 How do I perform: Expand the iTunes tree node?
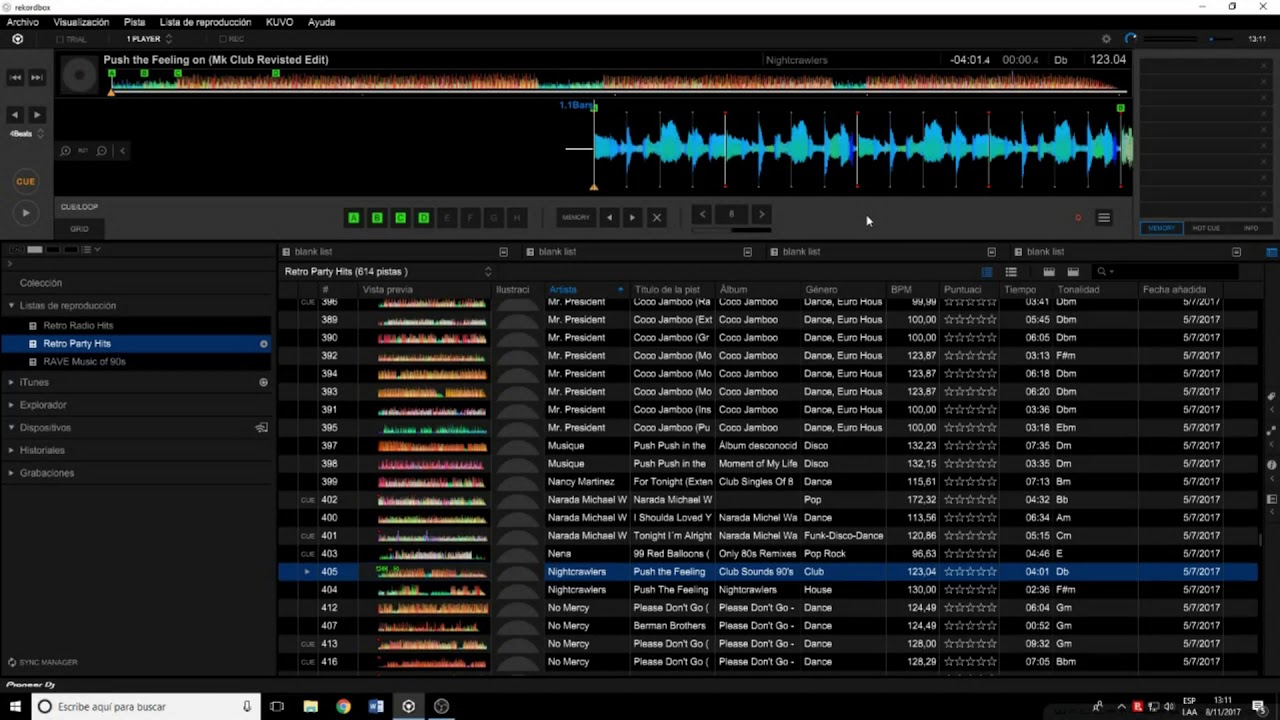[11, 383]
